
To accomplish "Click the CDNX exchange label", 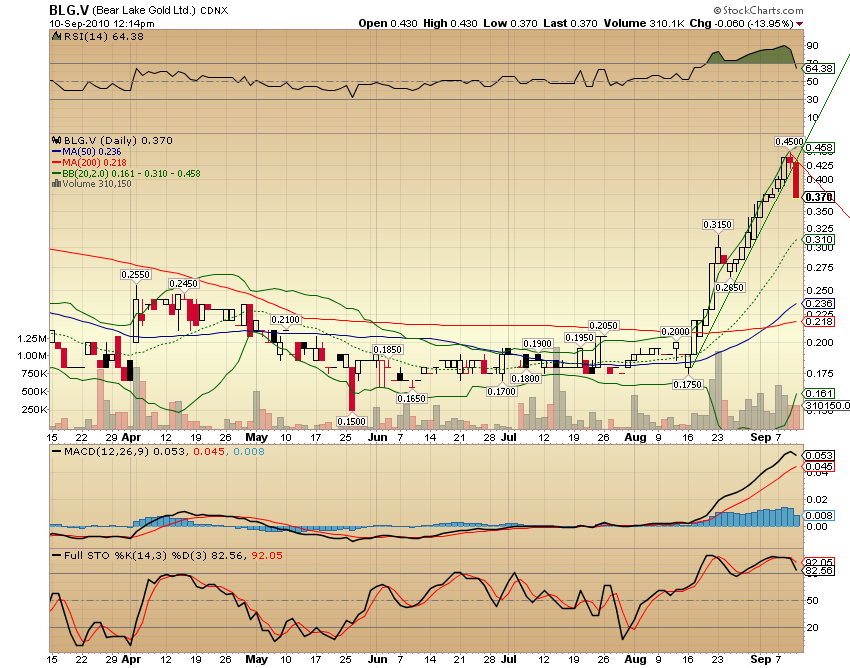I will 214,11.
